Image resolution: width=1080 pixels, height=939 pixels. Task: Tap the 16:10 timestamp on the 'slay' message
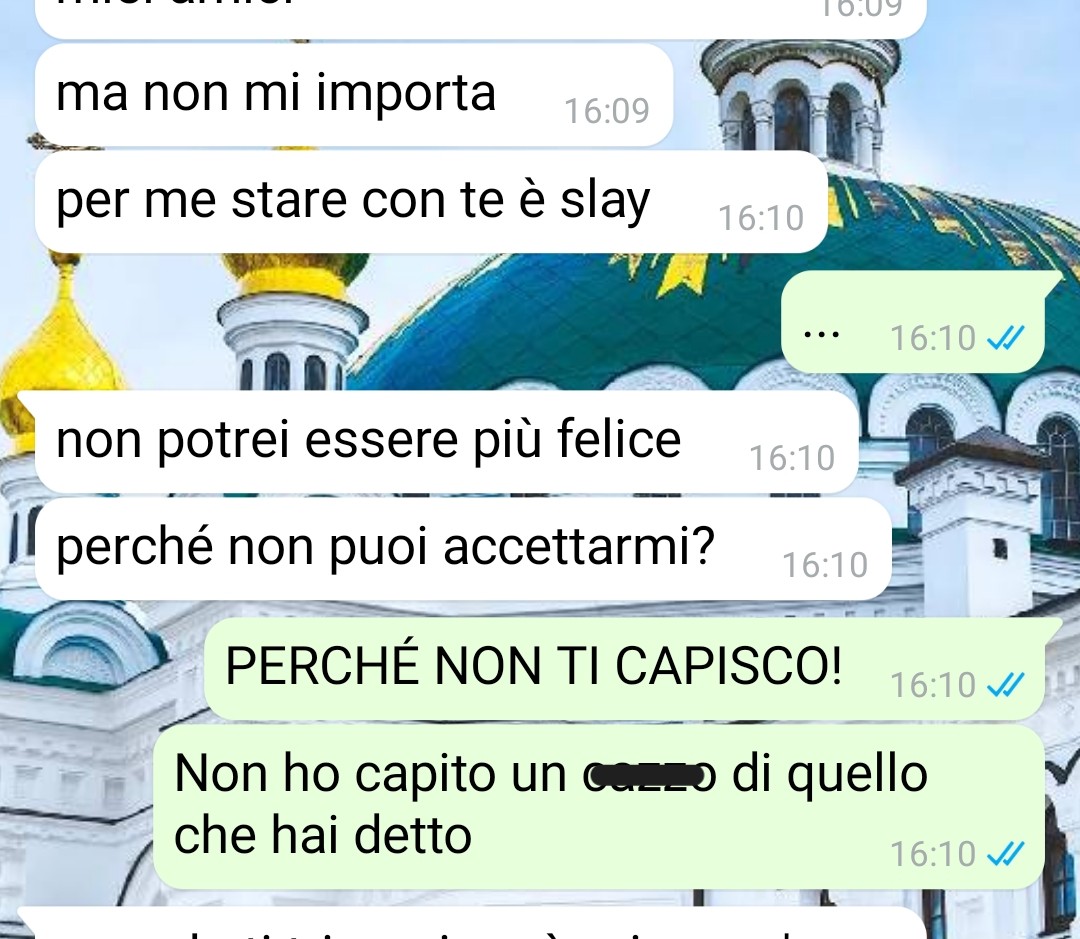[761, 218]
